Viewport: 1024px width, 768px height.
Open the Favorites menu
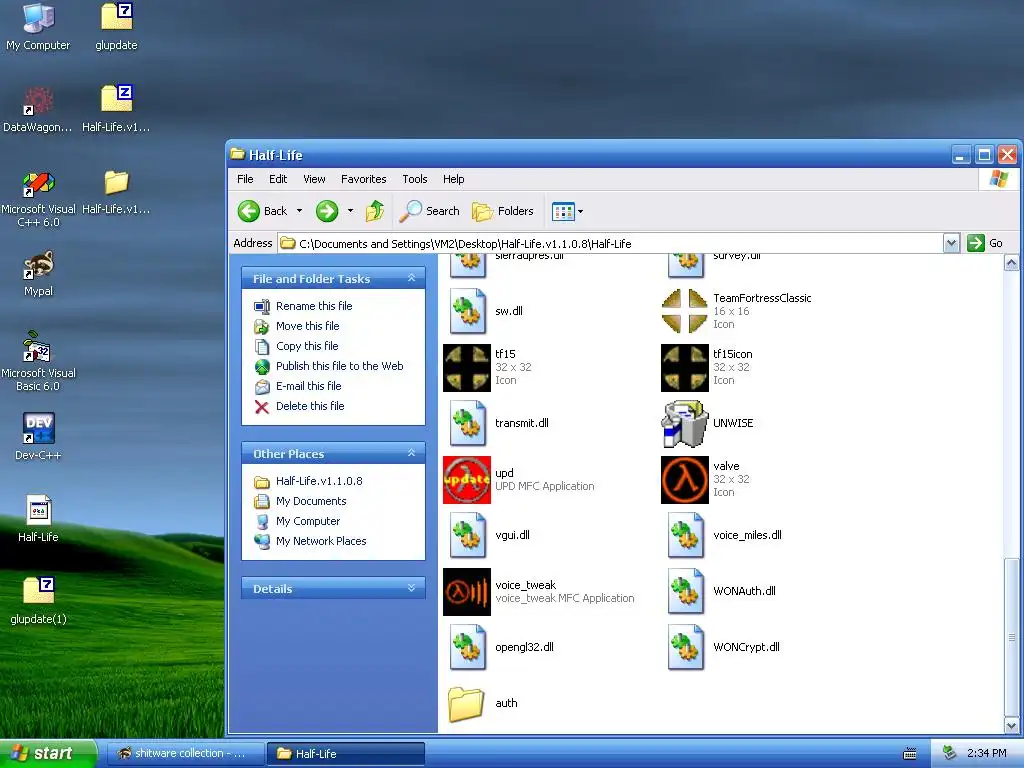[x=363, y=179]
